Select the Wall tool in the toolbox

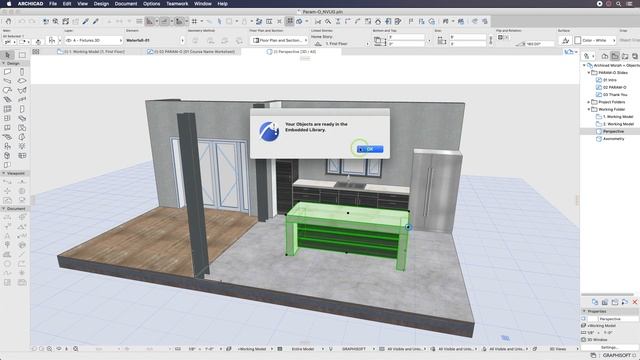(7, 72)
